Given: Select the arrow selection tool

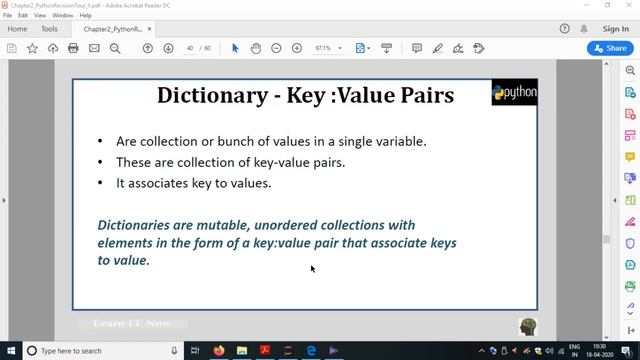Looking at the screenshot, I should click(235, 48).
